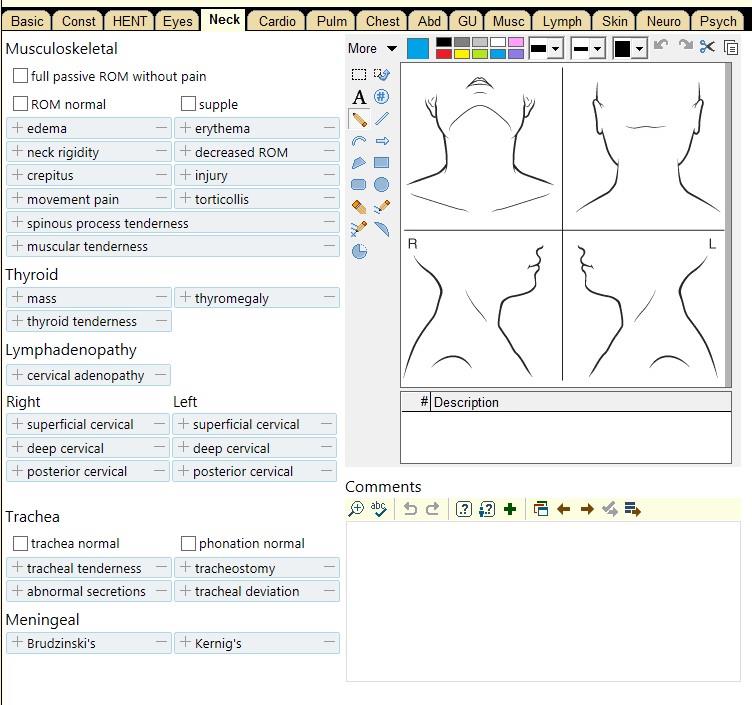The width and height of the screenshot is (752, 705).
Task: Switch to the Cardio tab
Action: pyautogui.click(x=276, y=21)
